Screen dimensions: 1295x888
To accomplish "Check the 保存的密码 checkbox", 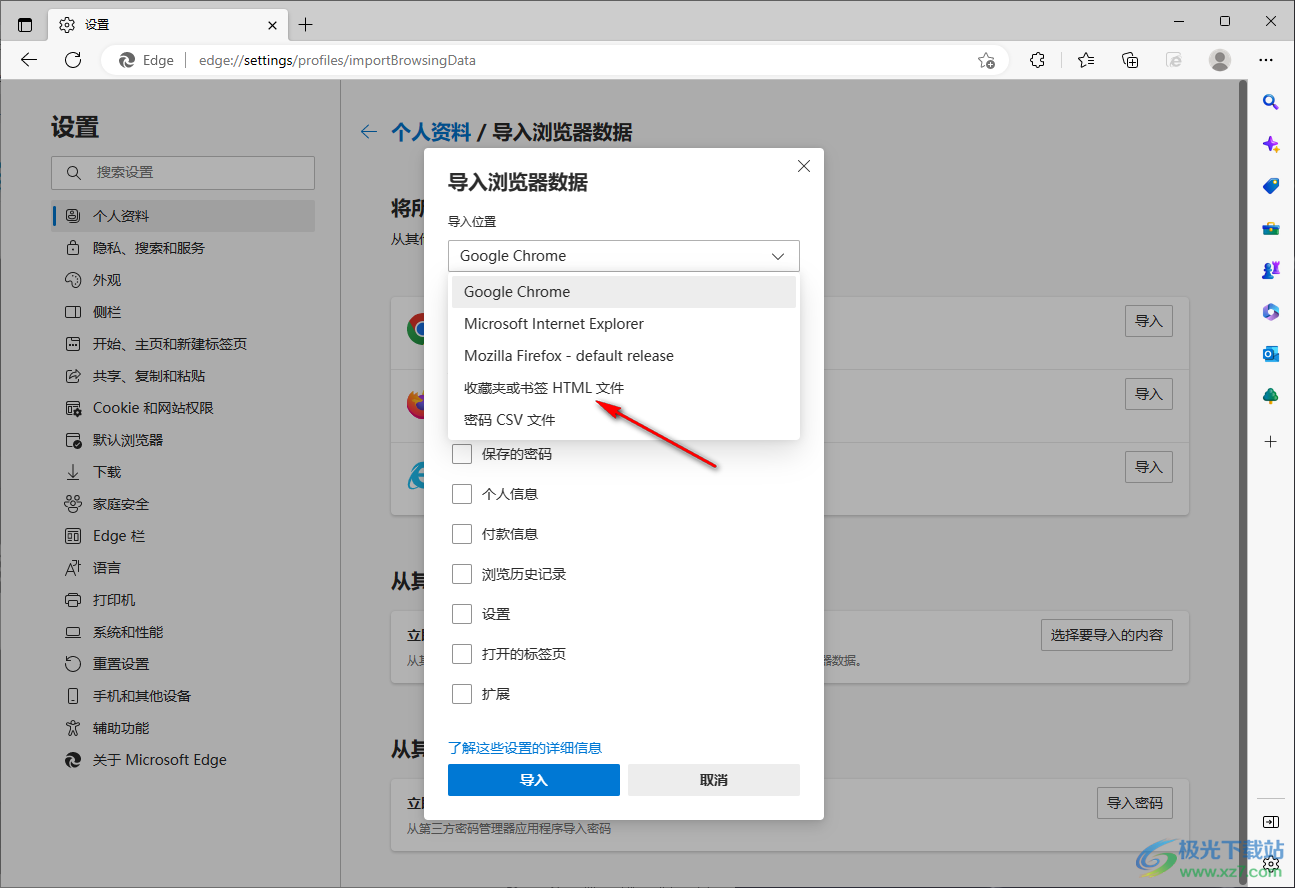I will 462,454.
